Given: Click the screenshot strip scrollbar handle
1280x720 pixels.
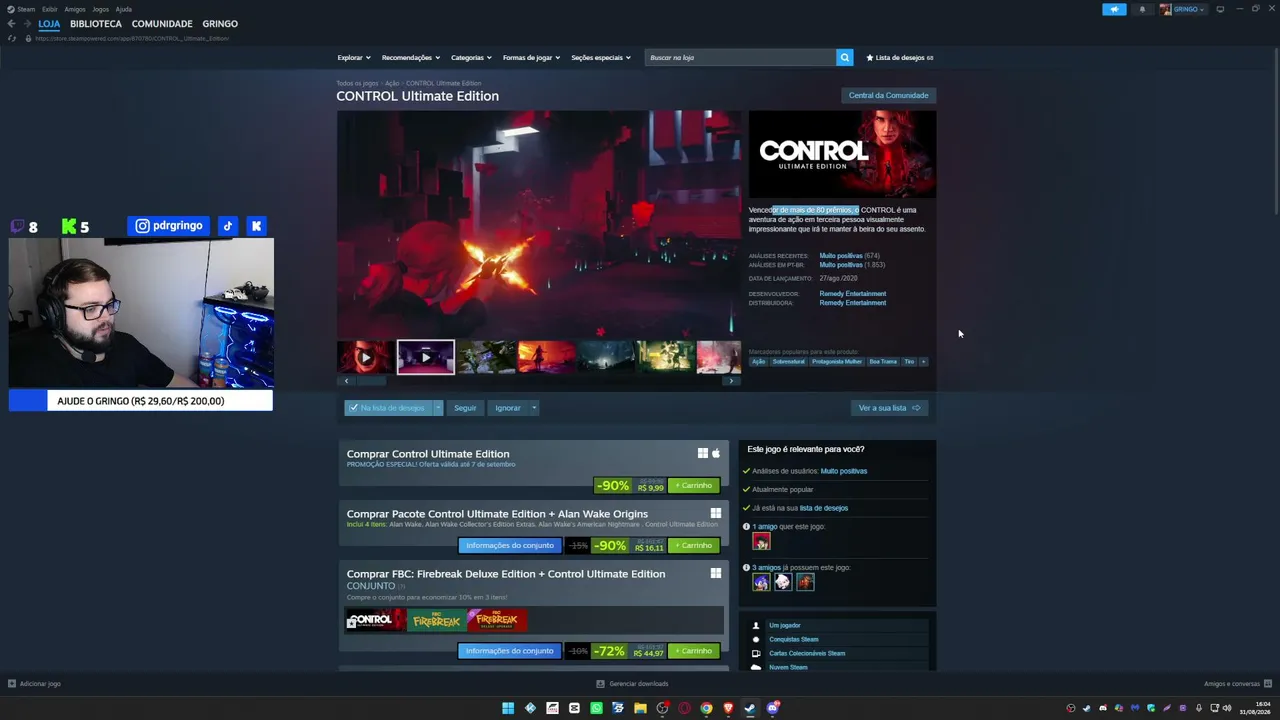Looking at the screenshot, I should (x=372, y=381).
